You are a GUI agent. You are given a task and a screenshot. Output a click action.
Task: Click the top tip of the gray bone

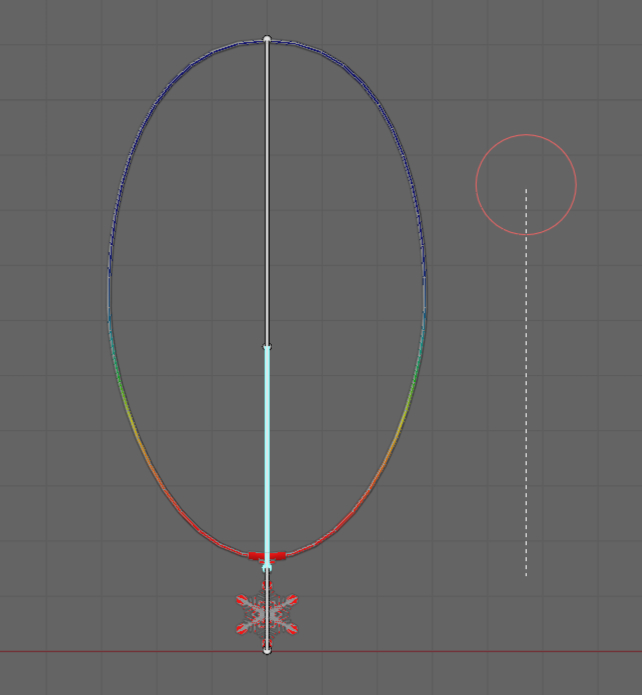click(267, 39)
